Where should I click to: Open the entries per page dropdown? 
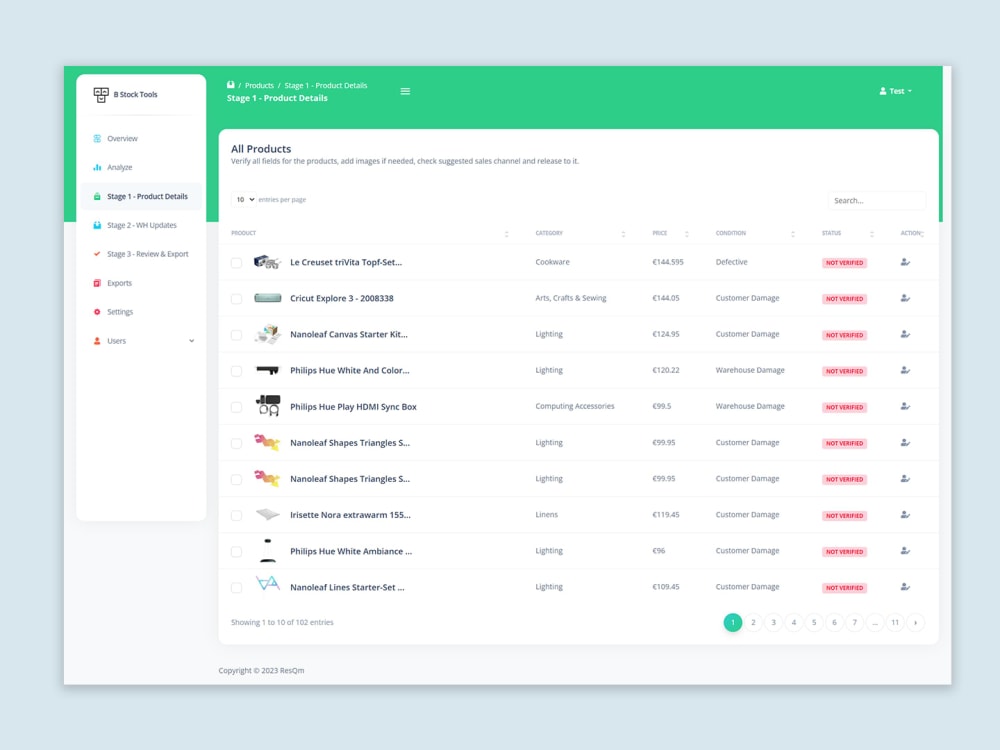coord(244,200)
